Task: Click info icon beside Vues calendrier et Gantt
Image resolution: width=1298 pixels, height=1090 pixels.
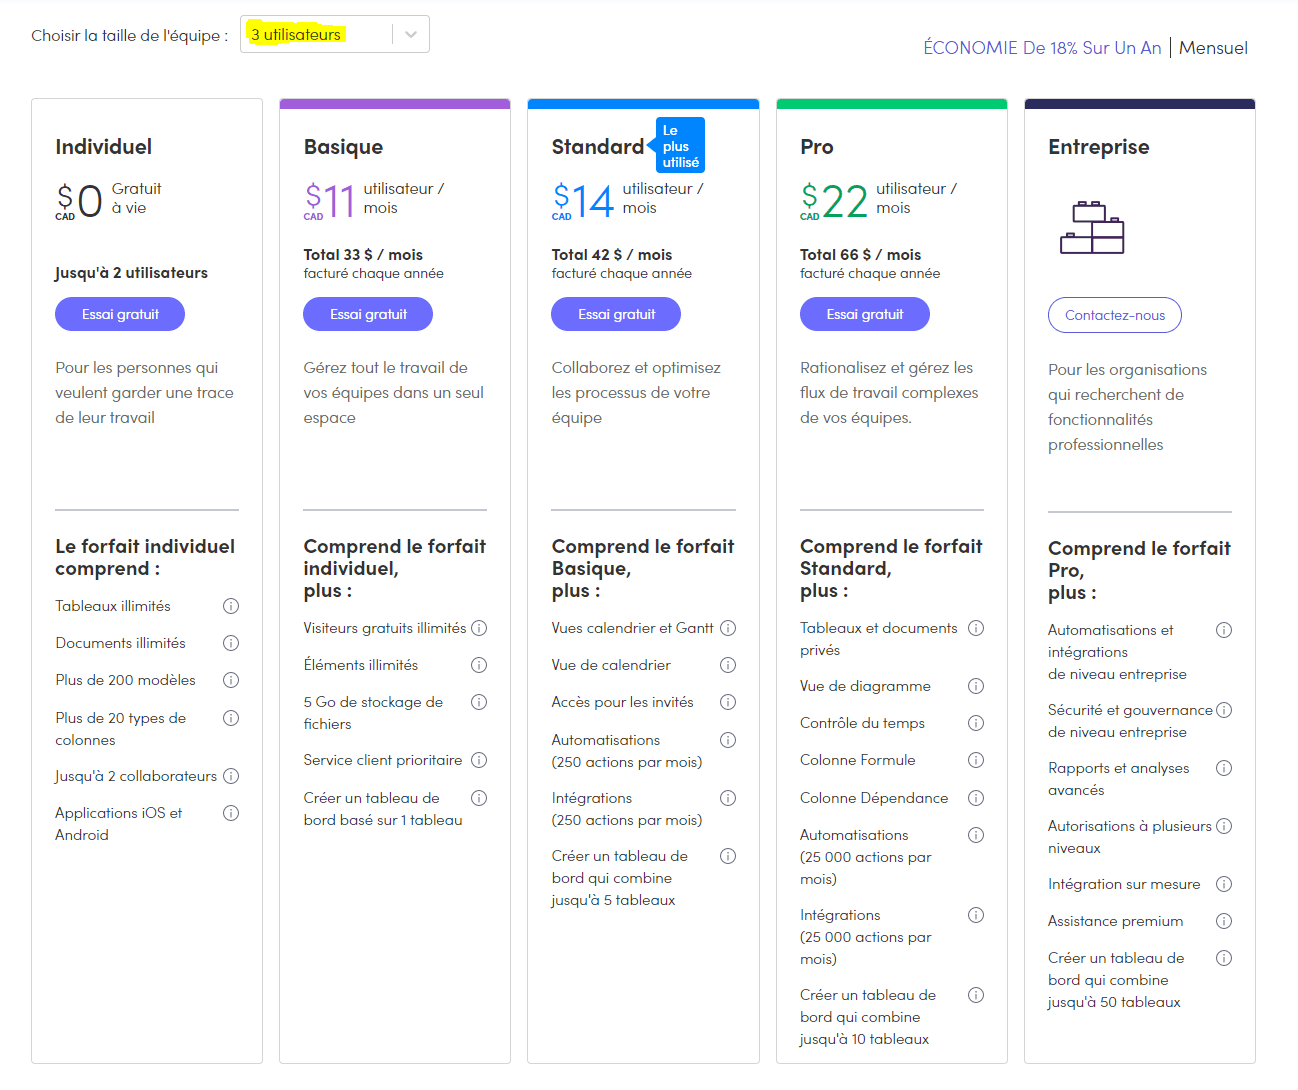Action: (x=728, y=628)
